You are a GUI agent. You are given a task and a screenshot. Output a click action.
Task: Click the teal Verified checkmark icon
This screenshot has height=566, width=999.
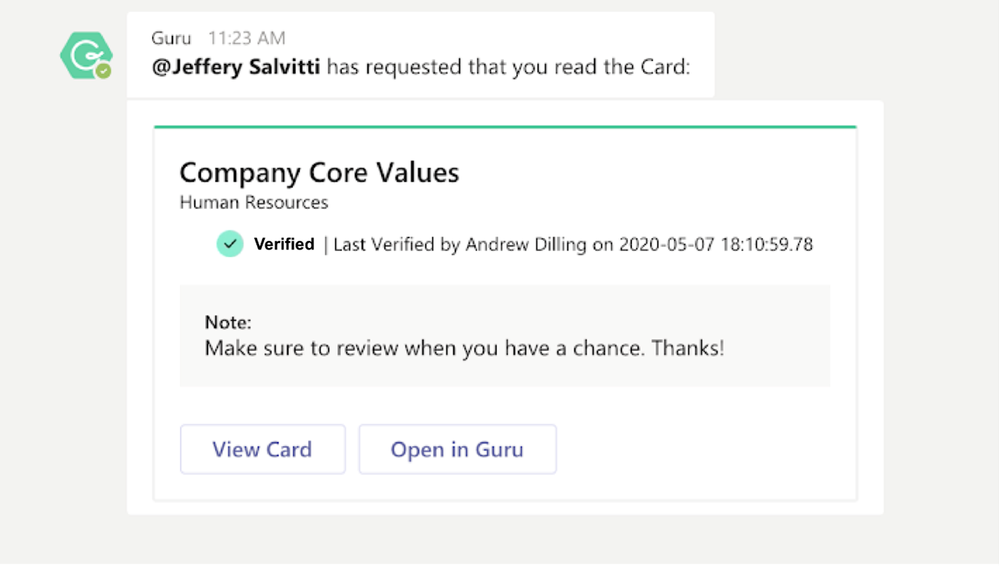(x=230, y=244)
